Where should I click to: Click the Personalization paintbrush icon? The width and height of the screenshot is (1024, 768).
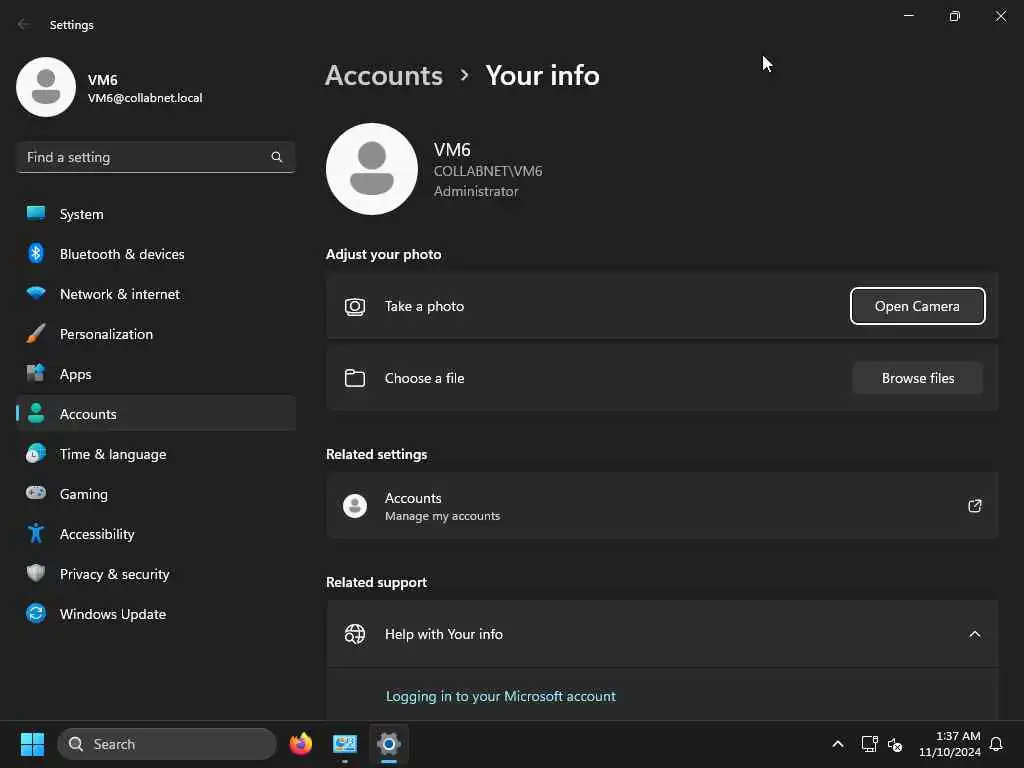click(36, 334)
